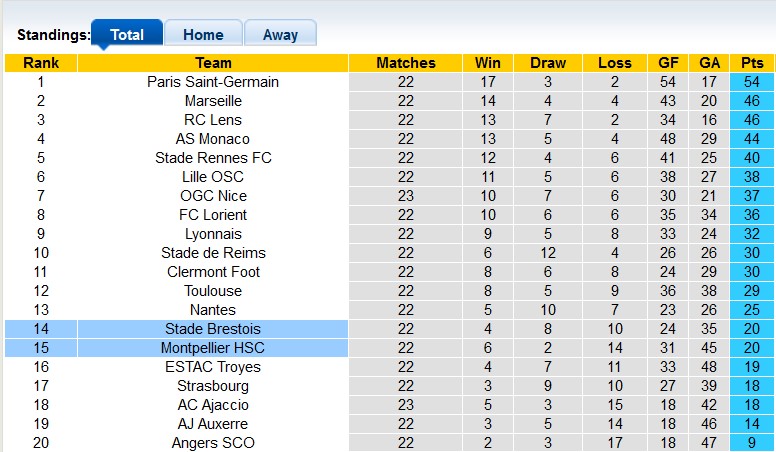776x452 pixels.
Task: Select RC Lens in the table
Action: point(213,120)
